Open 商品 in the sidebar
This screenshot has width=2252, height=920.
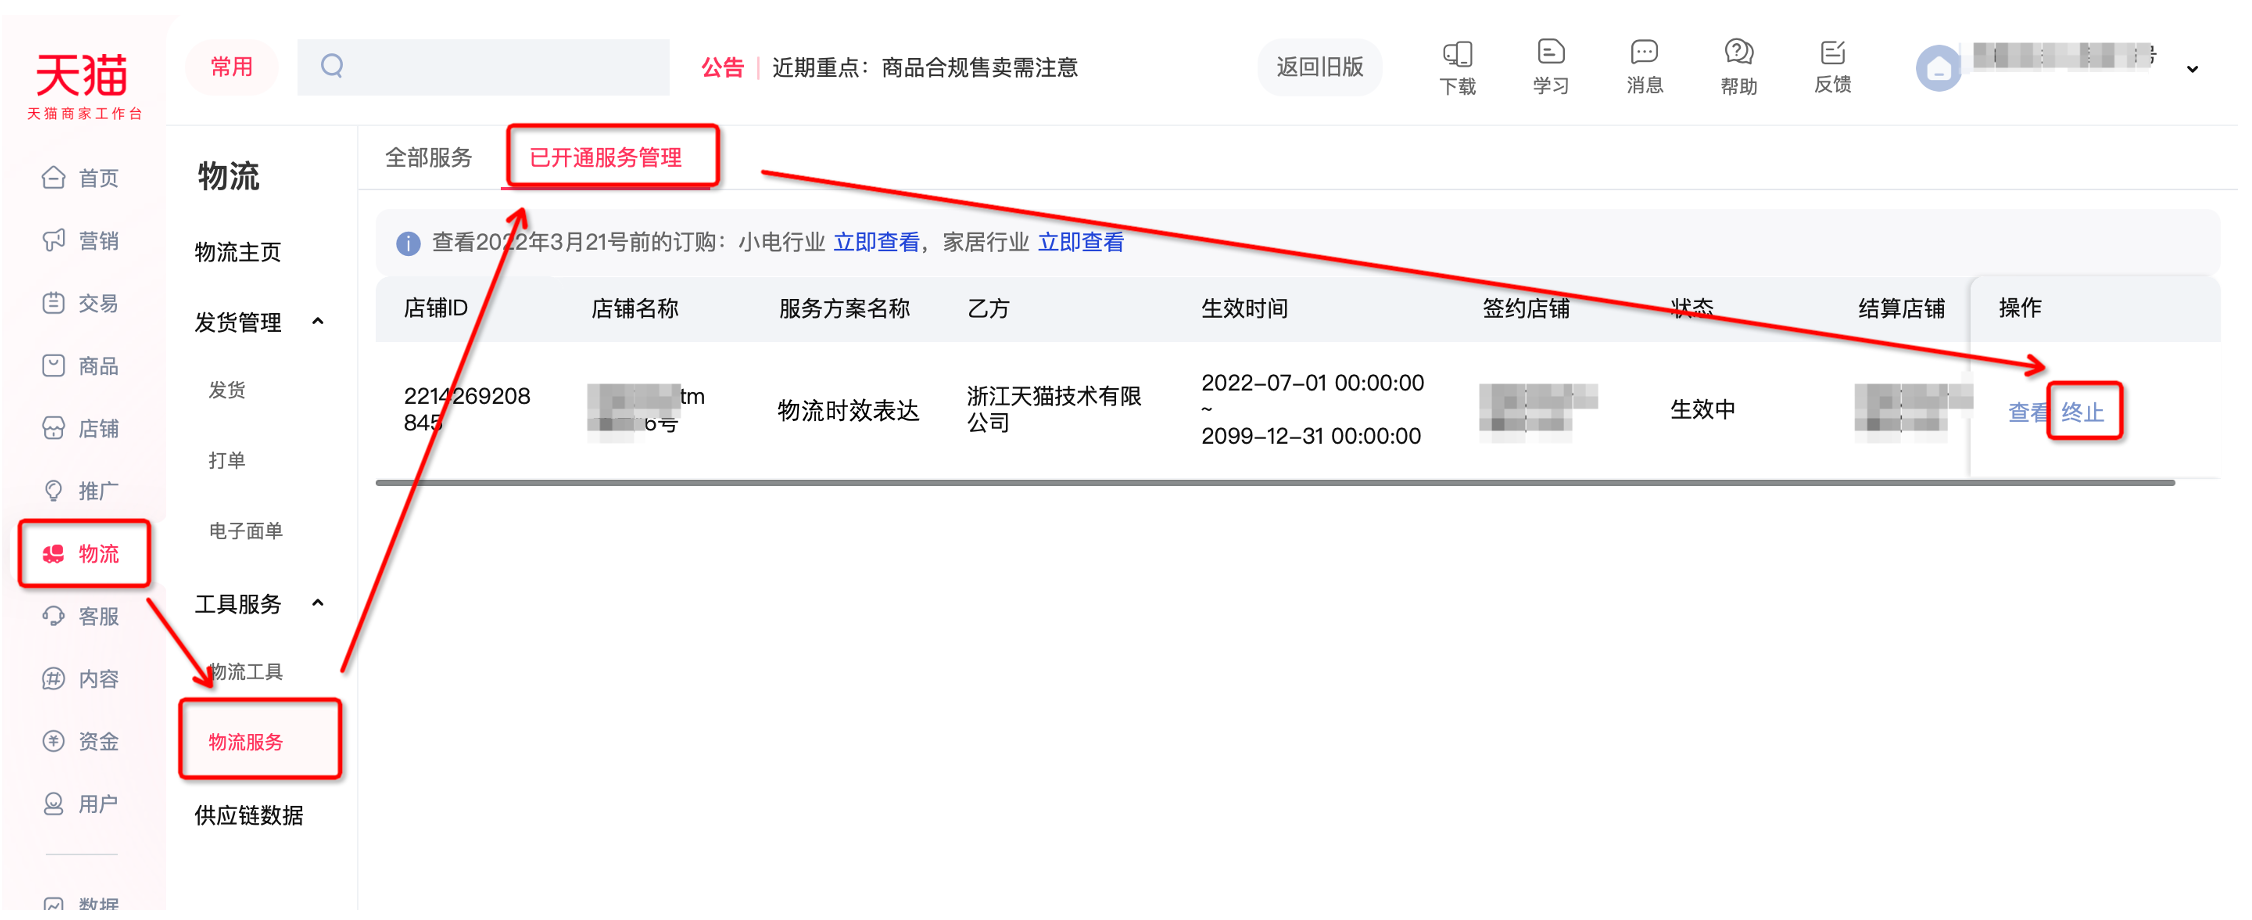tap(81, 366)
